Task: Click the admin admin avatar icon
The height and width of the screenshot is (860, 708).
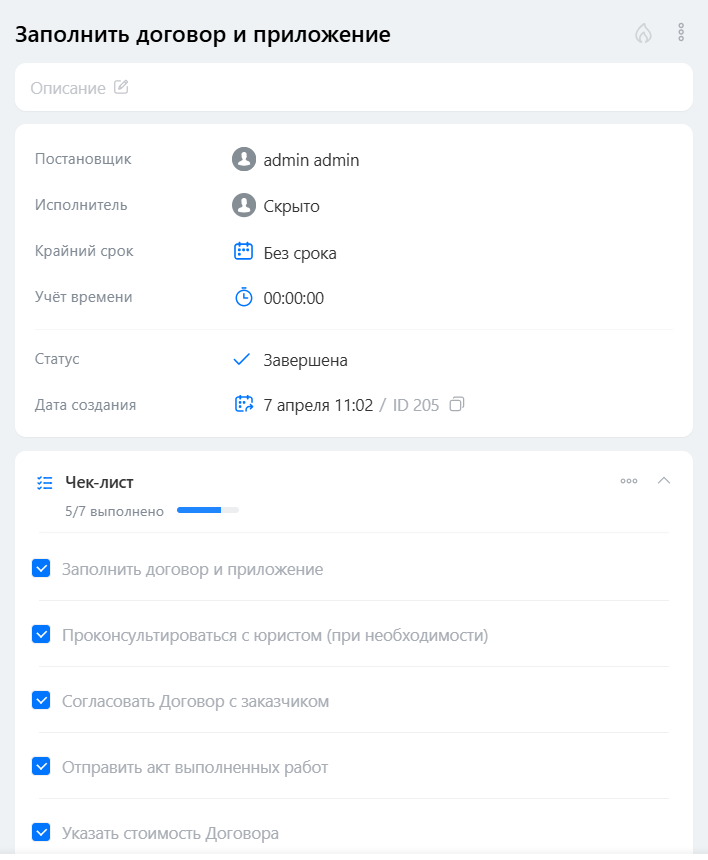Action: click(244, 159)
